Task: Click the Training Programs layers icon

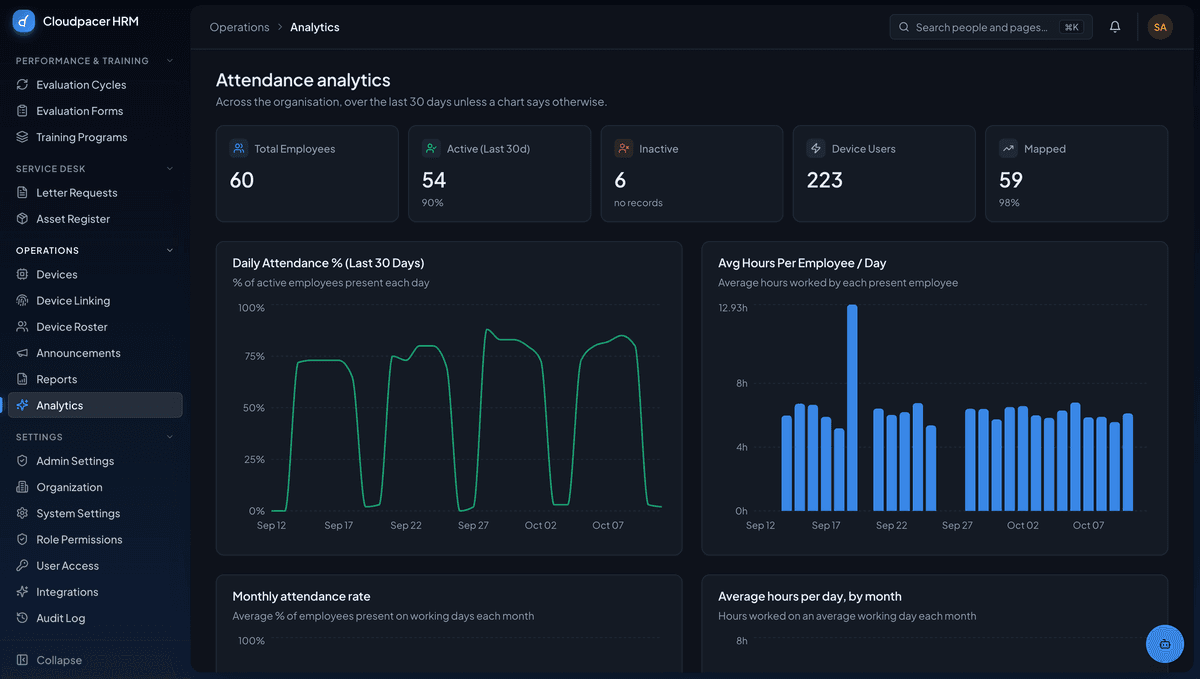Action: point(23,137)
